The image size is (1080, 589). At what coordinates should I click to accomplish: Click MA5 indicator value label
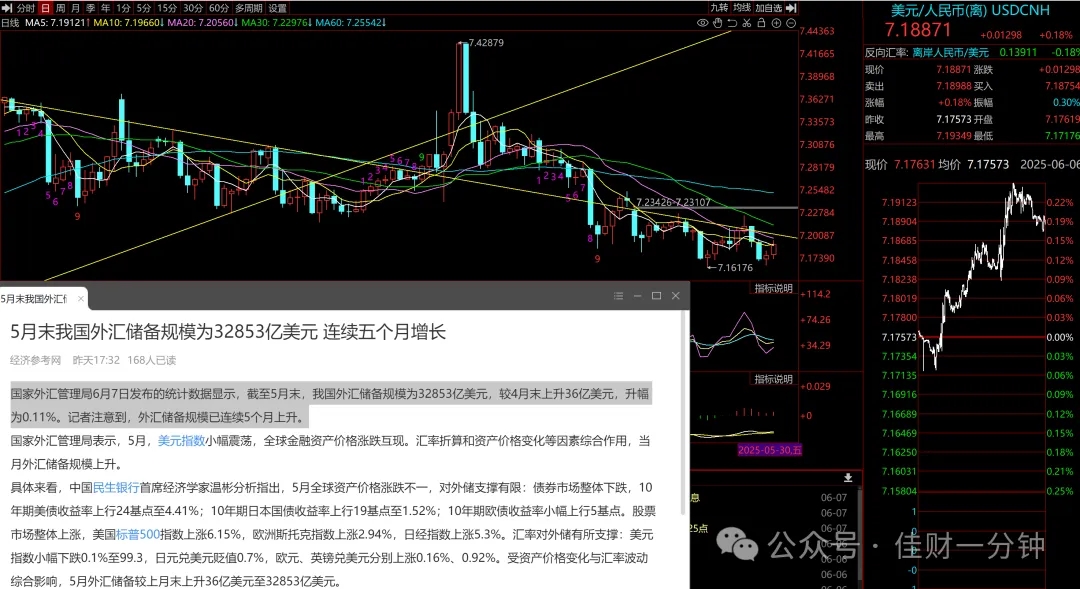(x=56, y=23)
